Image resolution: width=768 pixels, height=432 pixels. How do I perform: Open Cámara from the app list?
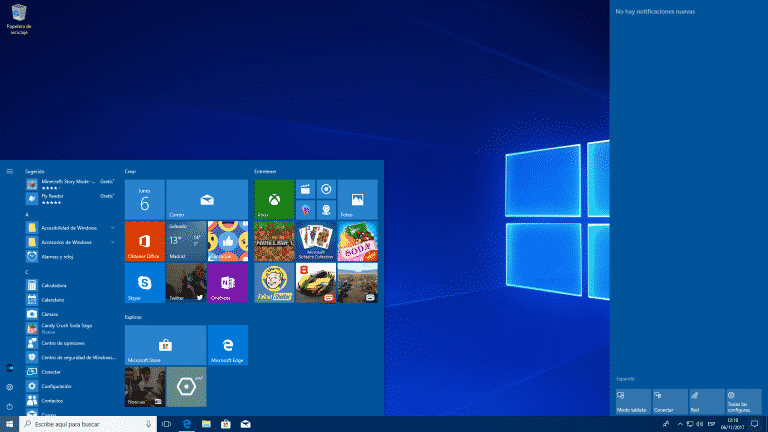(x=71, y=314)
